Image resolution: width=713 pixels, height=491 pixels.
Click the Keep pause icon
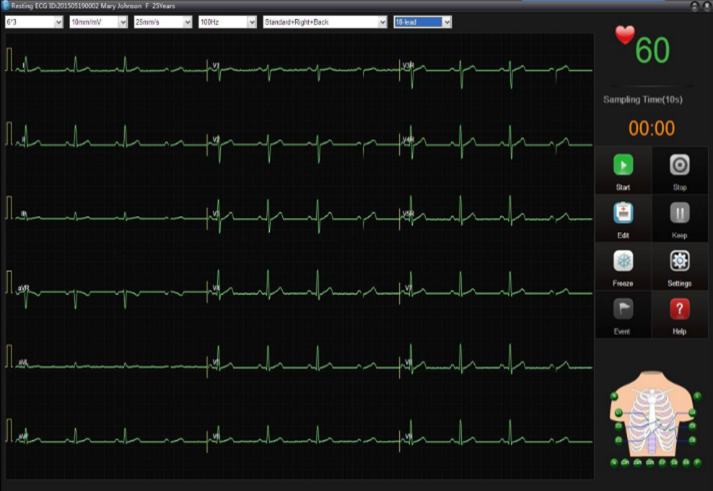(x=679, y=213)
